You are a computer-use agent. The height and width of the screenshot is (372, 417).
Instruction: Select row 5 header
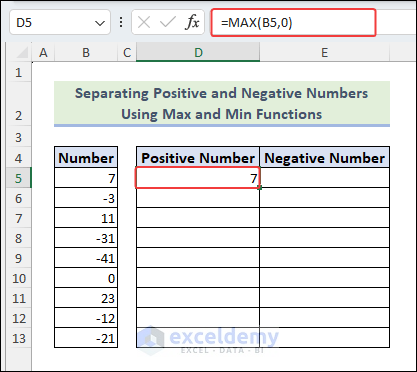point(19,178)
